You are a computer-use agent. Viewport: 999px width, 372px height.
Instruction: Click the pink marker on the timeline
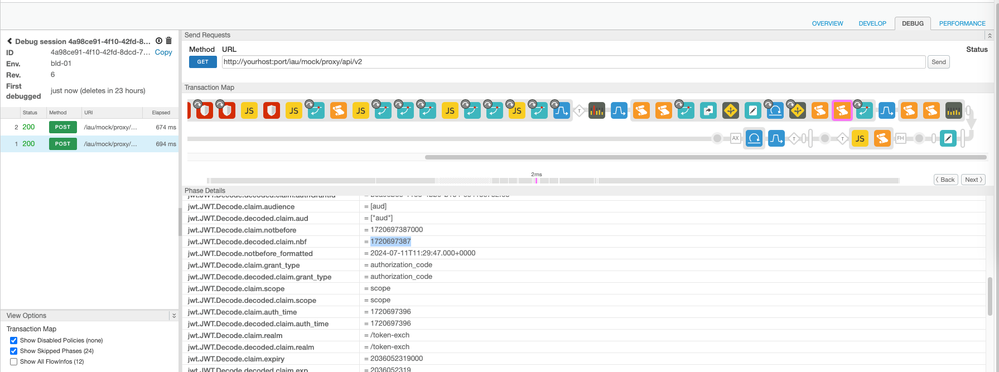(x=536, y=181)
